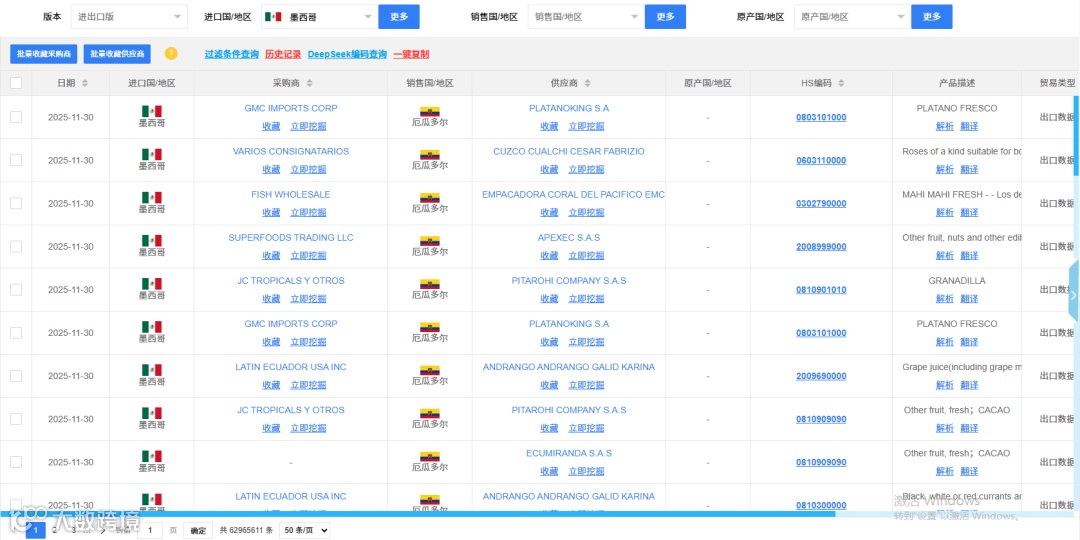
Task: Check the FISH WHOLESALE row checkbox
Action: [16, 203]
